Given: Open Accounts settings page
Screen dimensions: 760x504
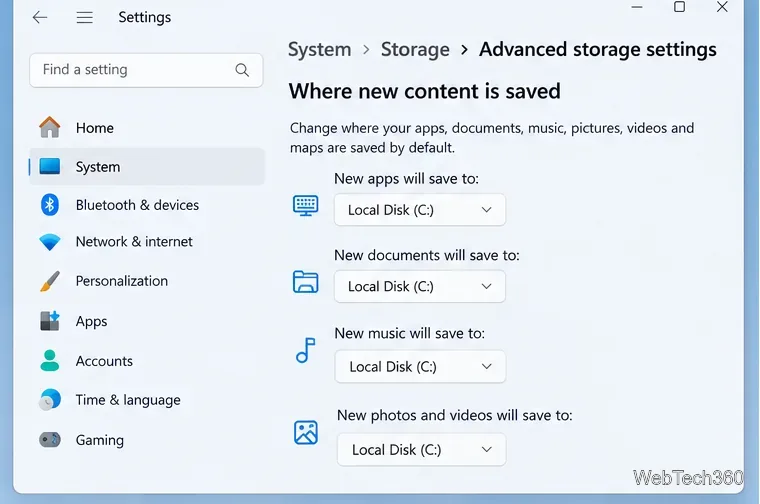Looking at the screenshot, I should pyautogui.click(x=146, y=361).
